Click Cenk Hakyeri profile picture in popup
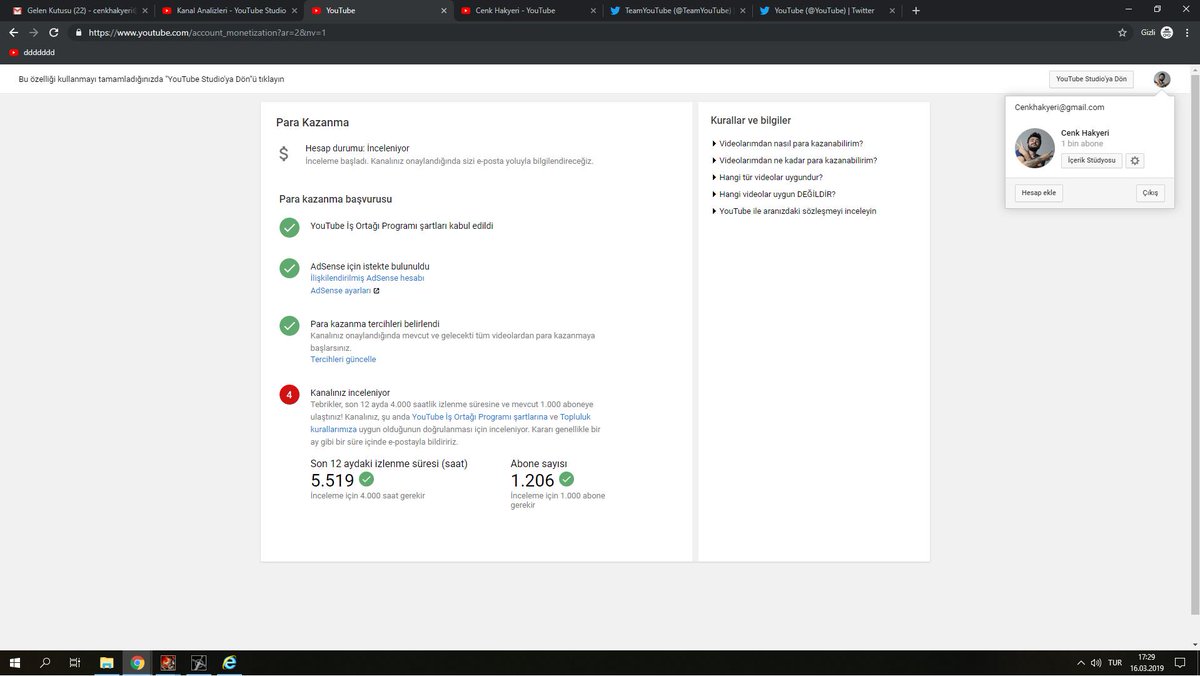The width and height of the screenshot is (1200, 676). (1035, 148)
